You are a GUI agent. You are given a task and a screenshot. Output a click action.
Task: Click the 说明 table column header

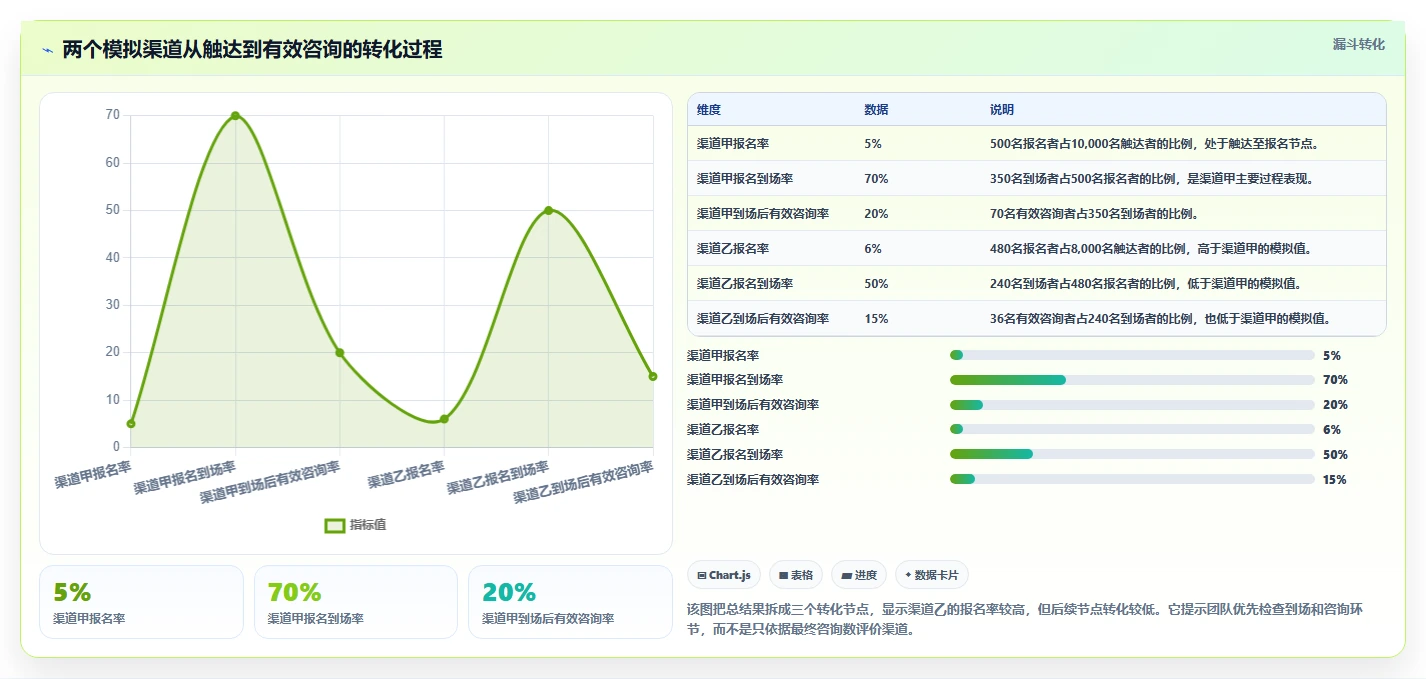(1002, 109)
